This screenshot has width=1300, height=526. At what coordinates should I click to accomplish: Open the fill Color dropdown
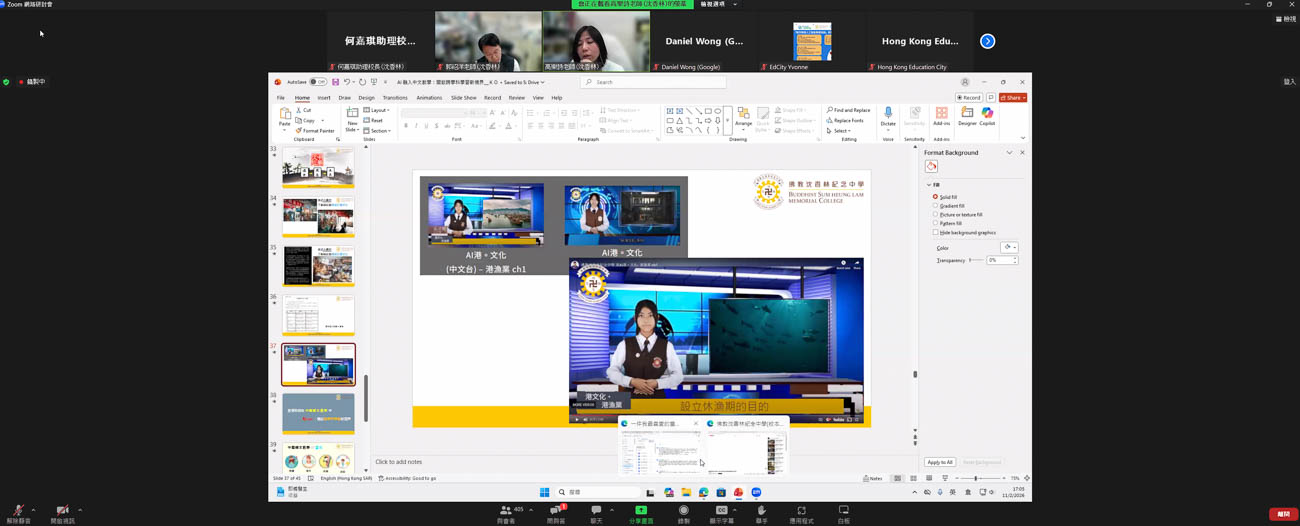1009,247
